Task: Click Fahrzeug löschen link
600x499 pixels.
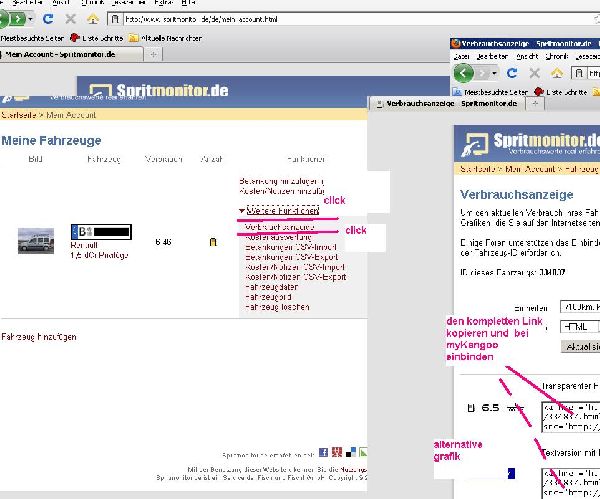Action: (277, 307)
